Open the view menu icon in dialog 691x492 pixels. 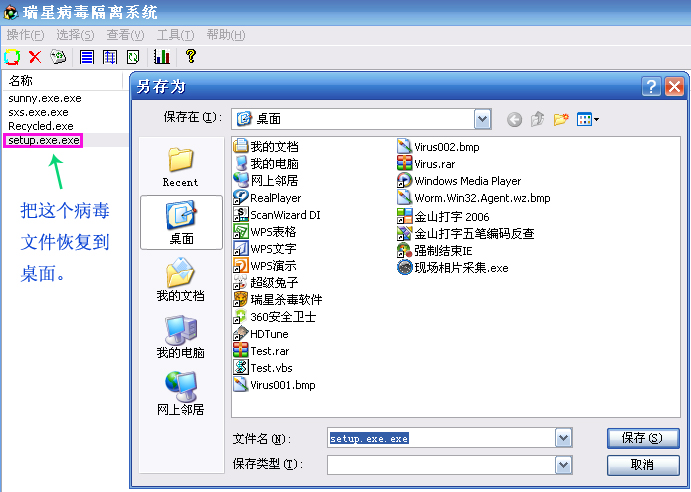588,119
